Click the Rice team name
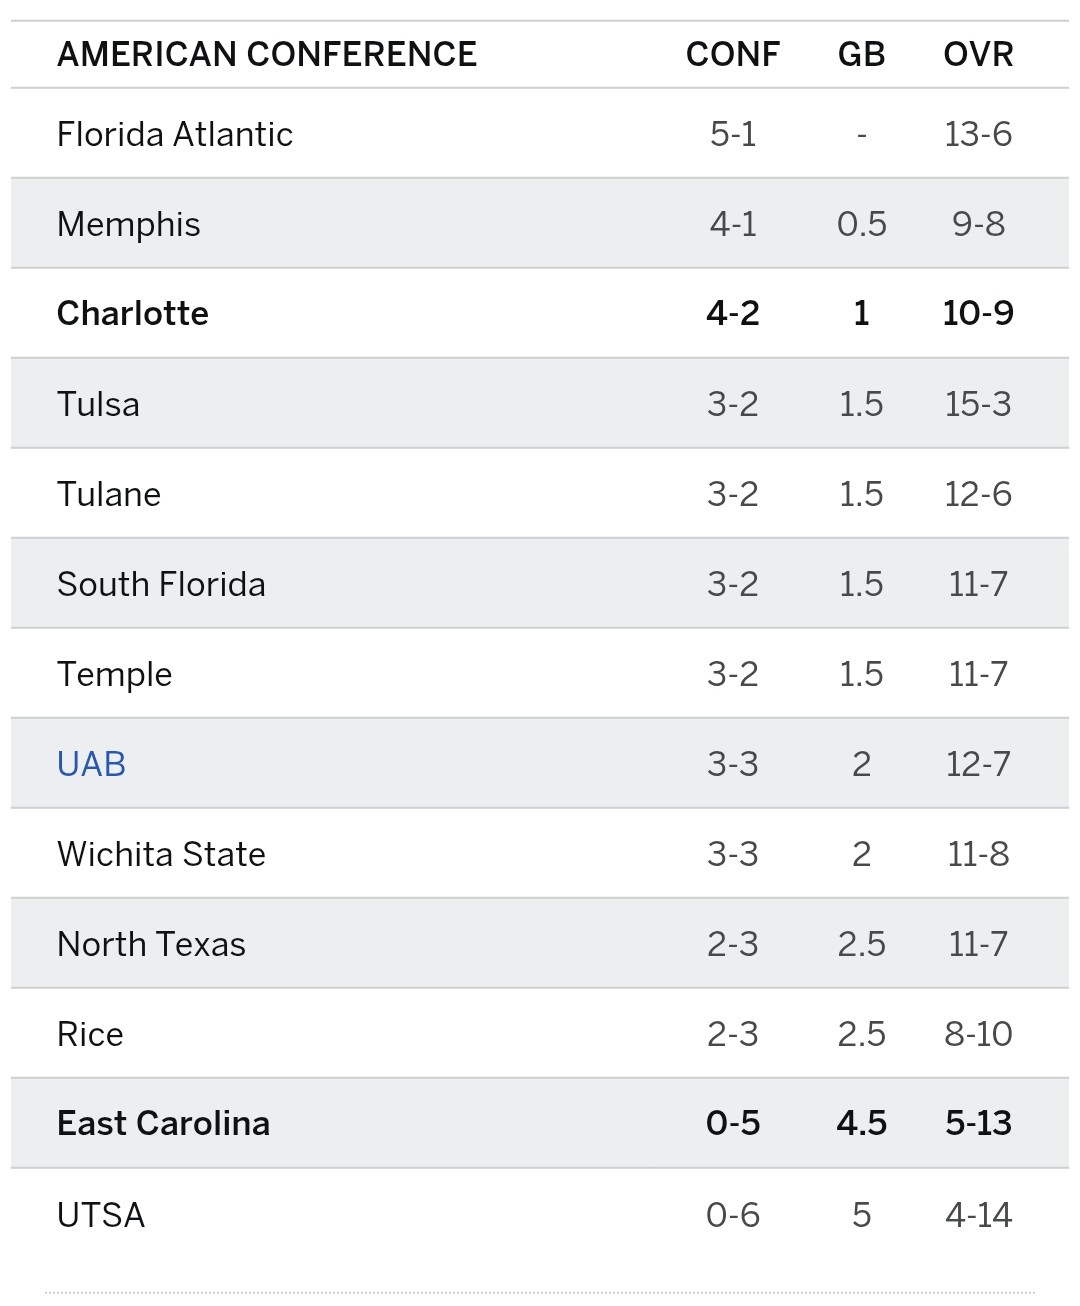This screenshot has height=1306, width=1080. 90,1034
